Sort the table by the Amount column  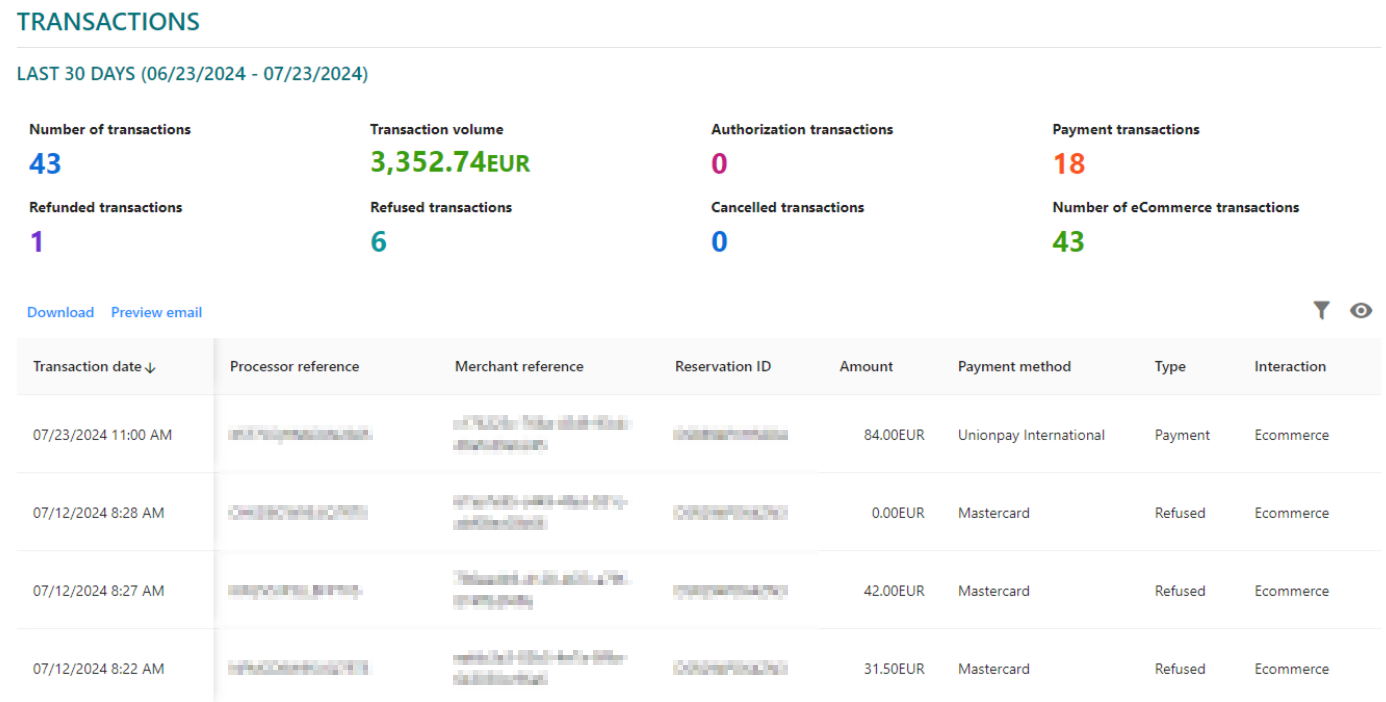pos(866,366)
